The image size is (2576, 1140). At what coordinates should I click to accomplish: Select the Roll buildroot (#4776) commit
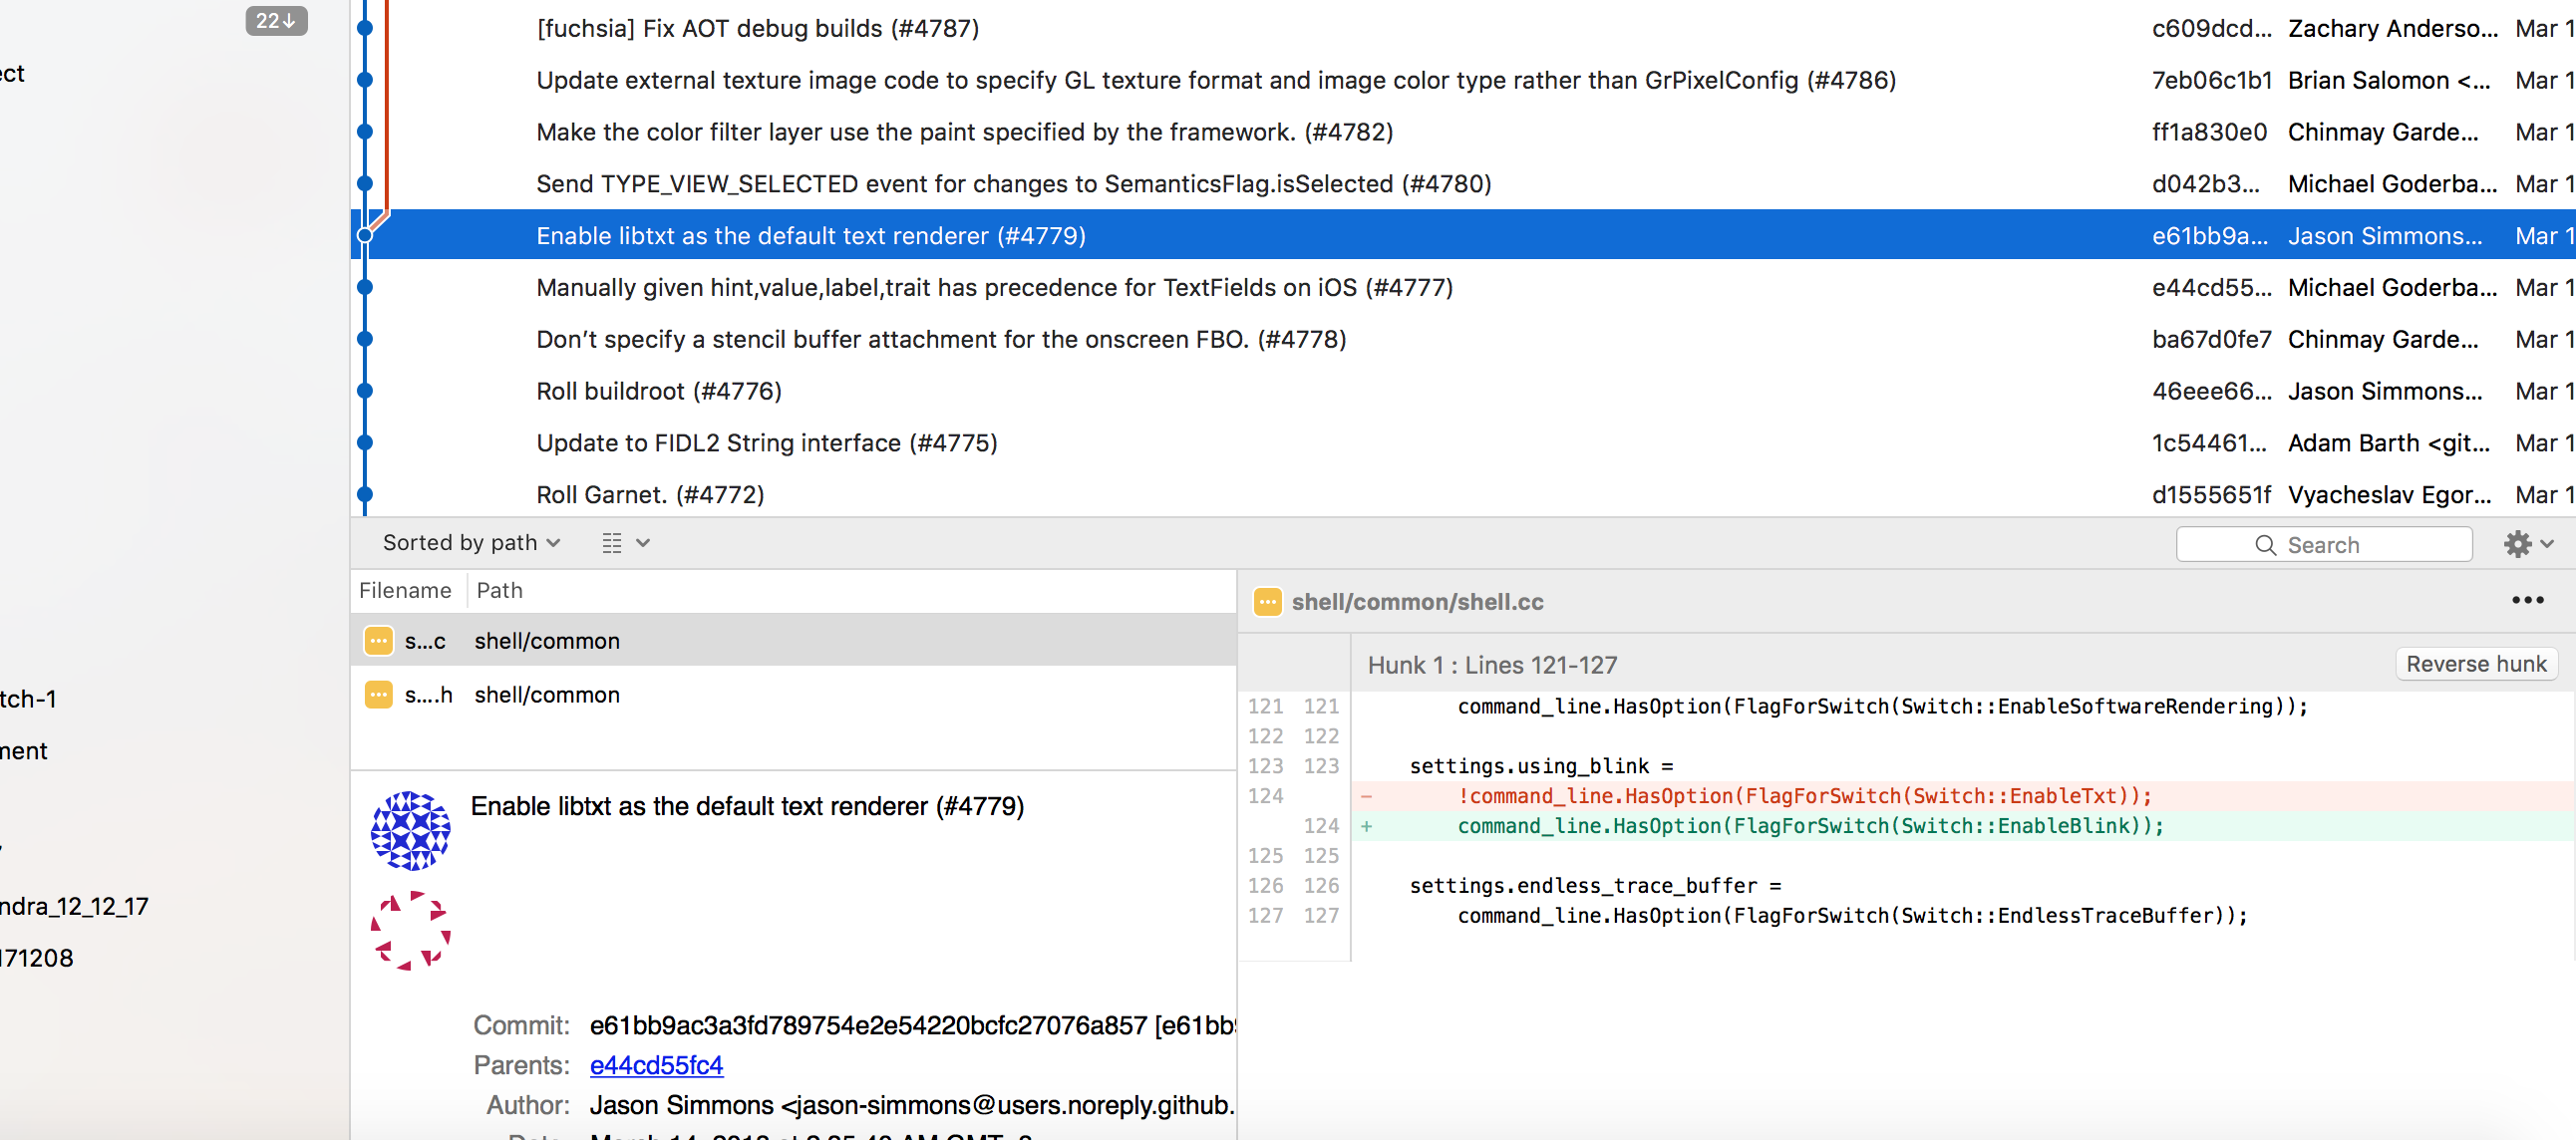[659, 391]
